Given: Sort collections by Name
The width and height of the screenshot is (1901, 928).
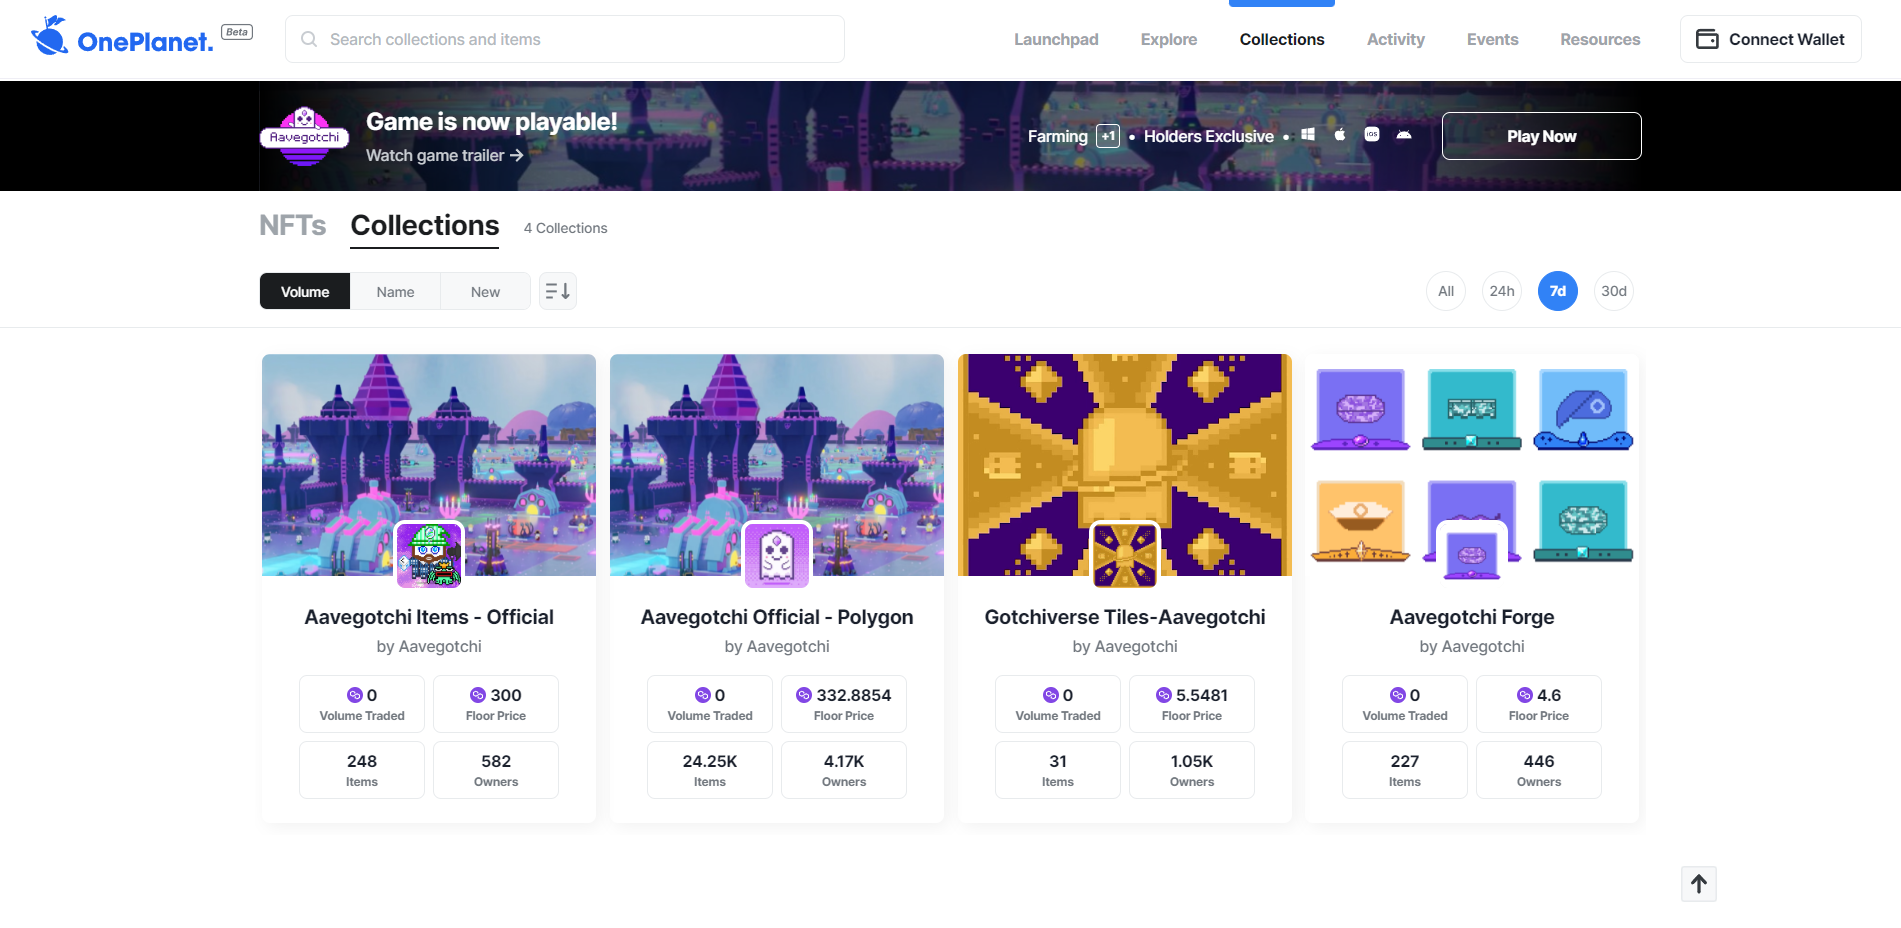Looking at the screenshot, I should pos(395,291).
